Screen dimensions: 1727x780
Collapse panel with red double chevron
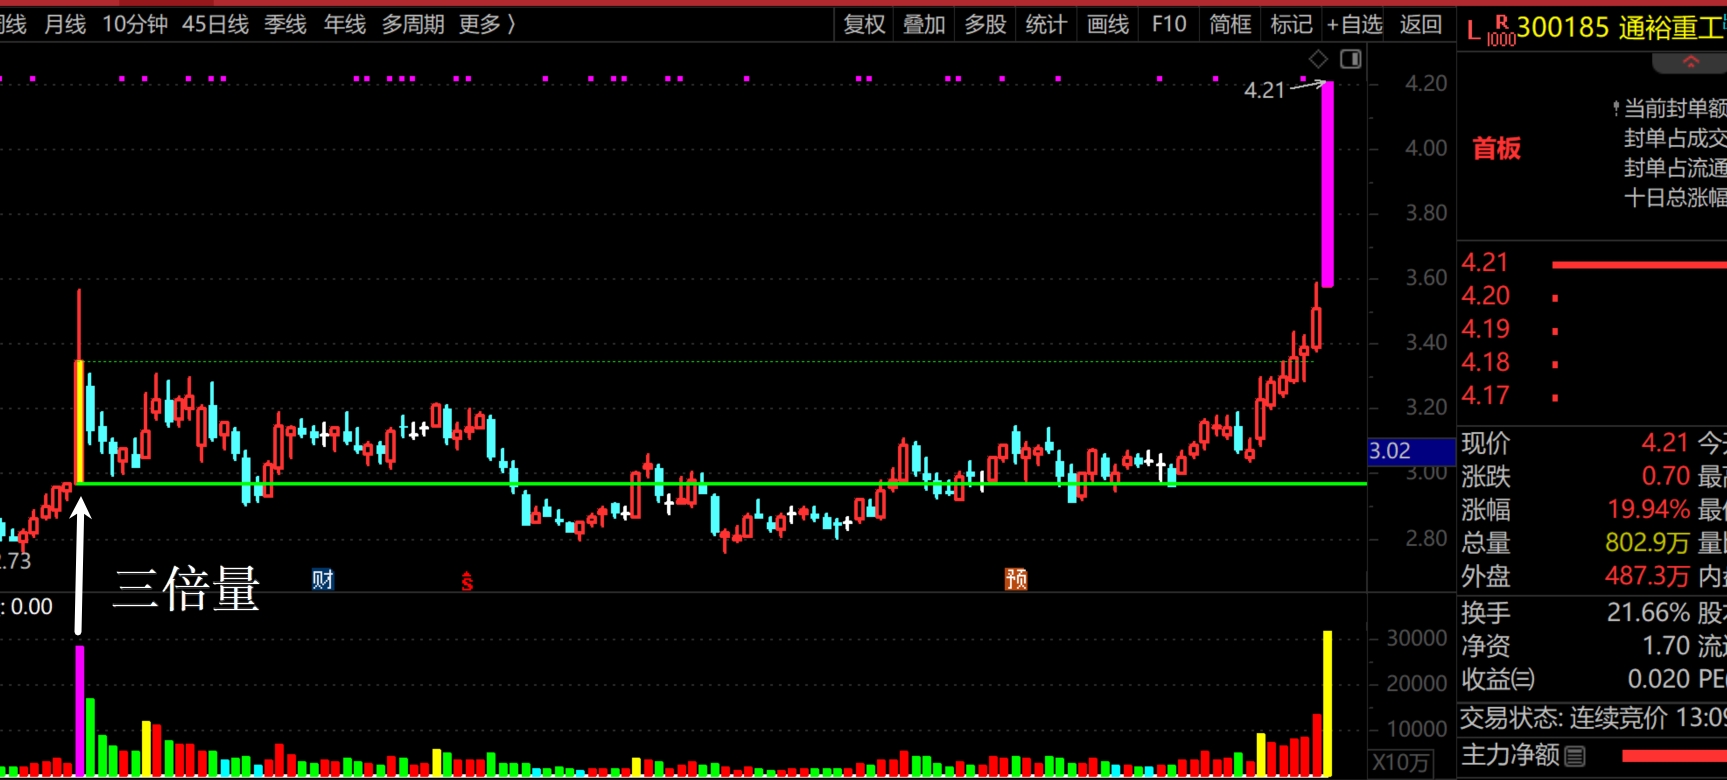point(1690,63)
